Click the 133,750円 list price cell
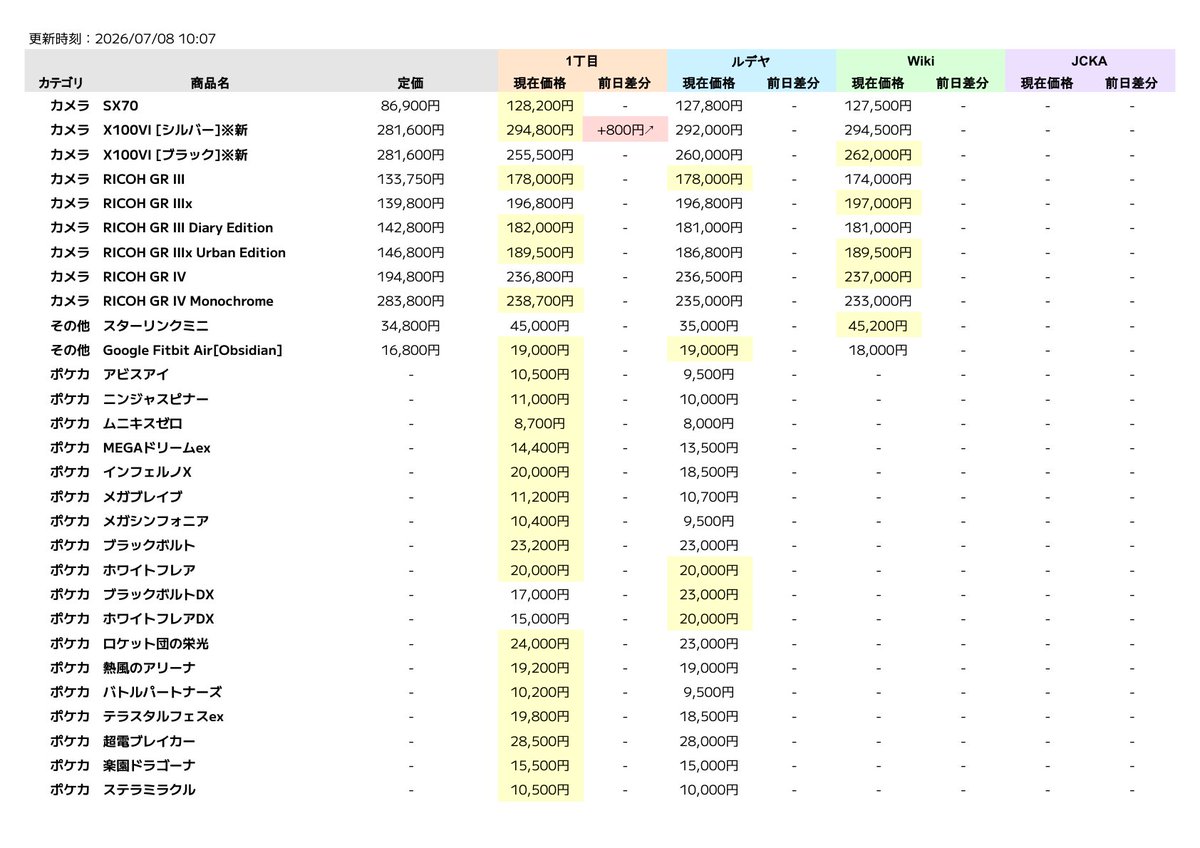This screenshot has height=848, width=1200. click(x=410, y=179)
